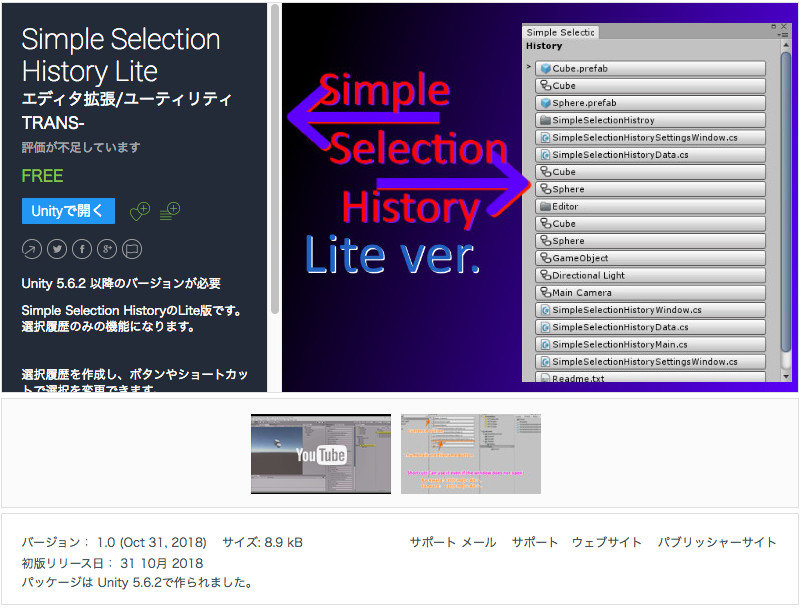Open the パブリッシャーサイト link

(717, 542)
